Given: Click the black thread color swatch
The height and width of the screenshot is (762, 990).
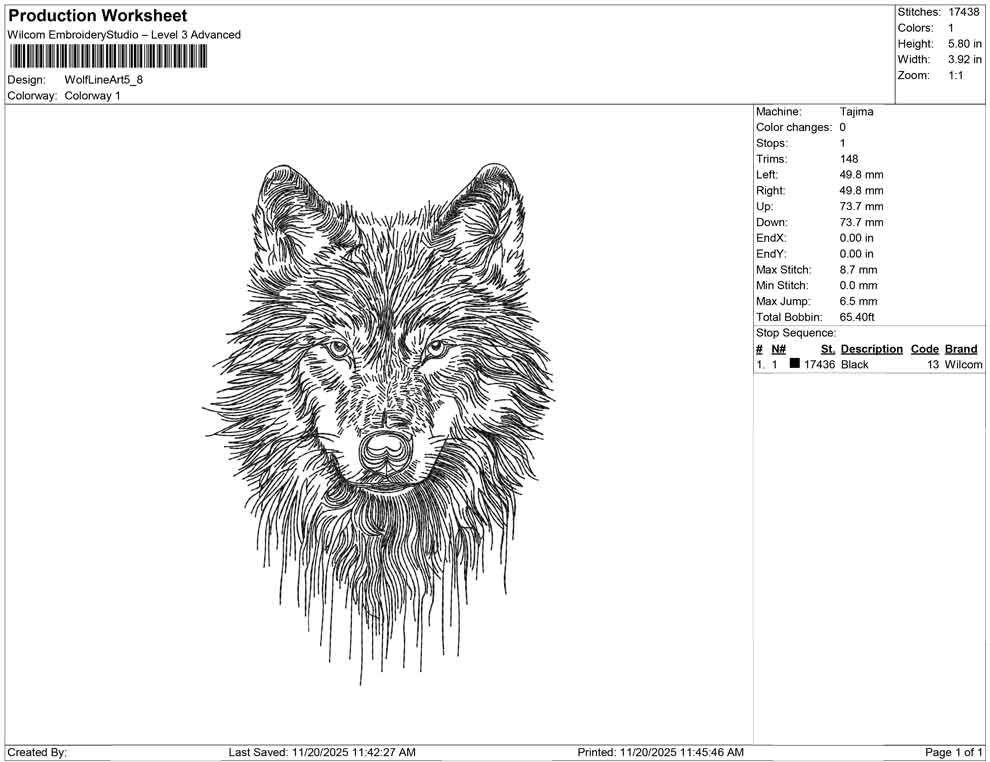Looking at the screenshot, I should click(796, 364).
